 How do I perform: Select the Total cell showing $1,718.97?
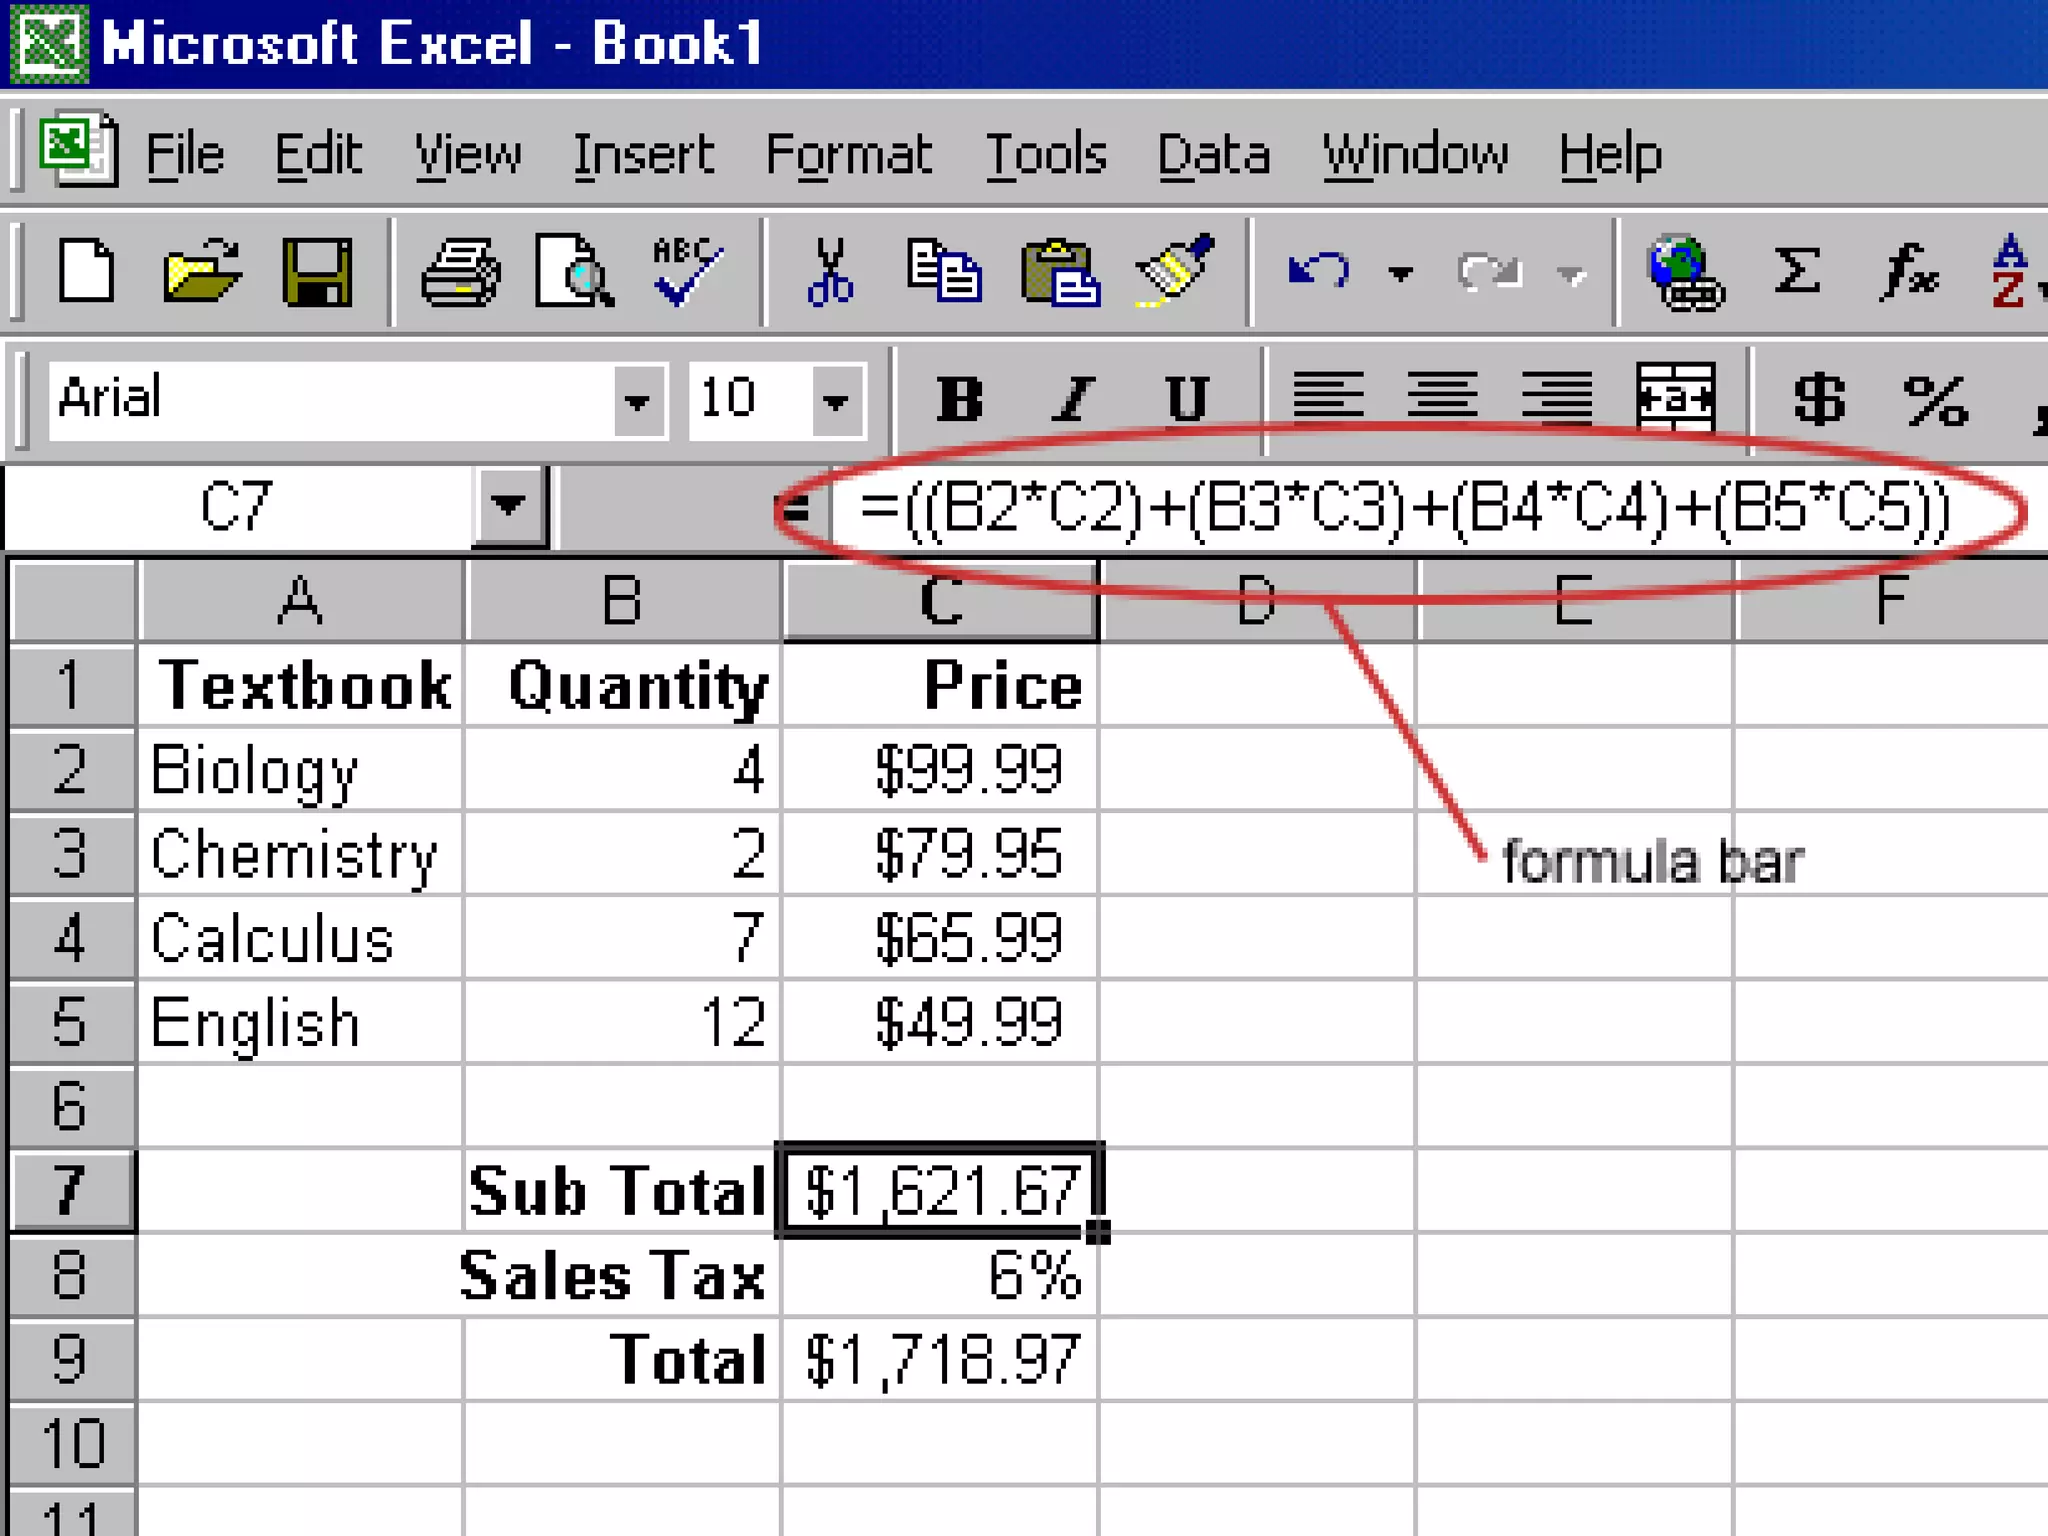point(940,1360)
